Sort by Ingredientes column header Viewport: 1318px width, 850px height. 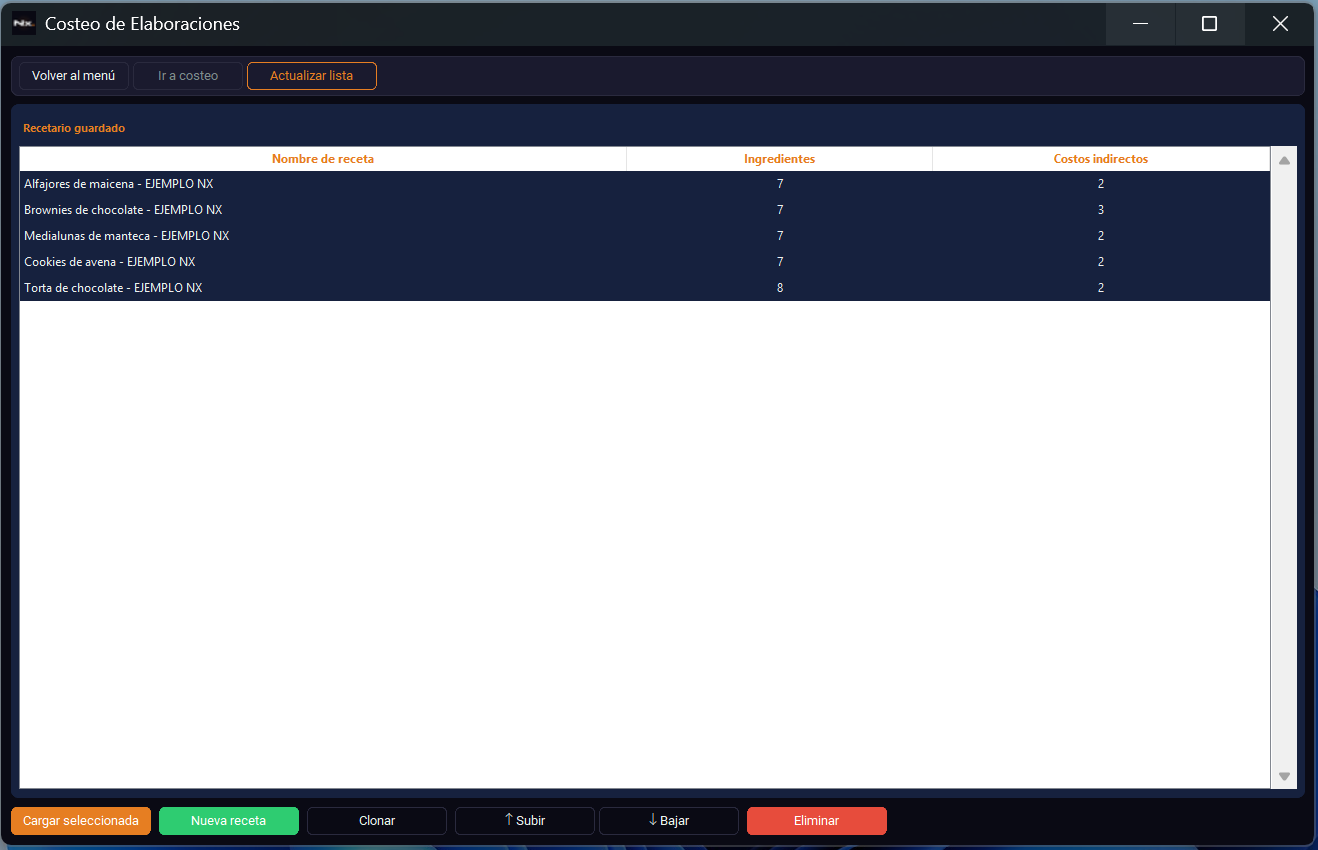[780, 159]
